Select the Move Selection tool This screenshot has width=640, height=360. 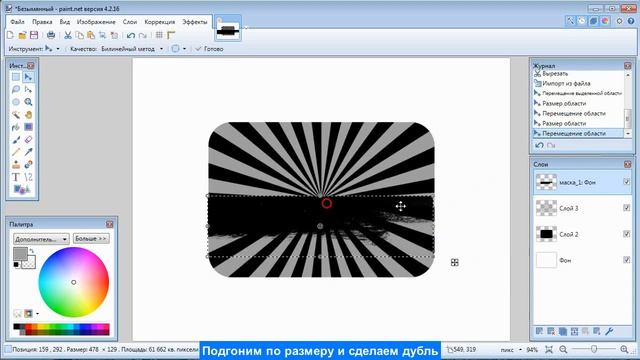click(28, 89)
